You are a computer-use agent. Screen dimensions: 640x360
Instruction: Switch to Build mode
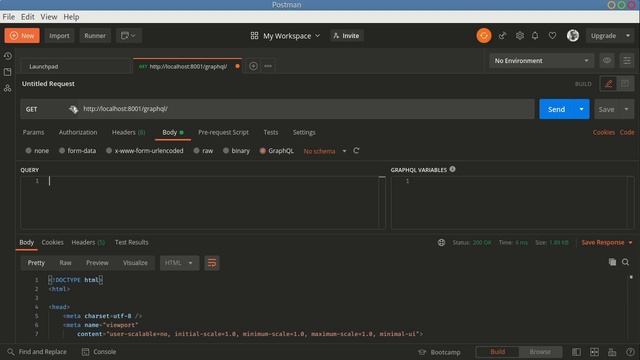point(498,352)
